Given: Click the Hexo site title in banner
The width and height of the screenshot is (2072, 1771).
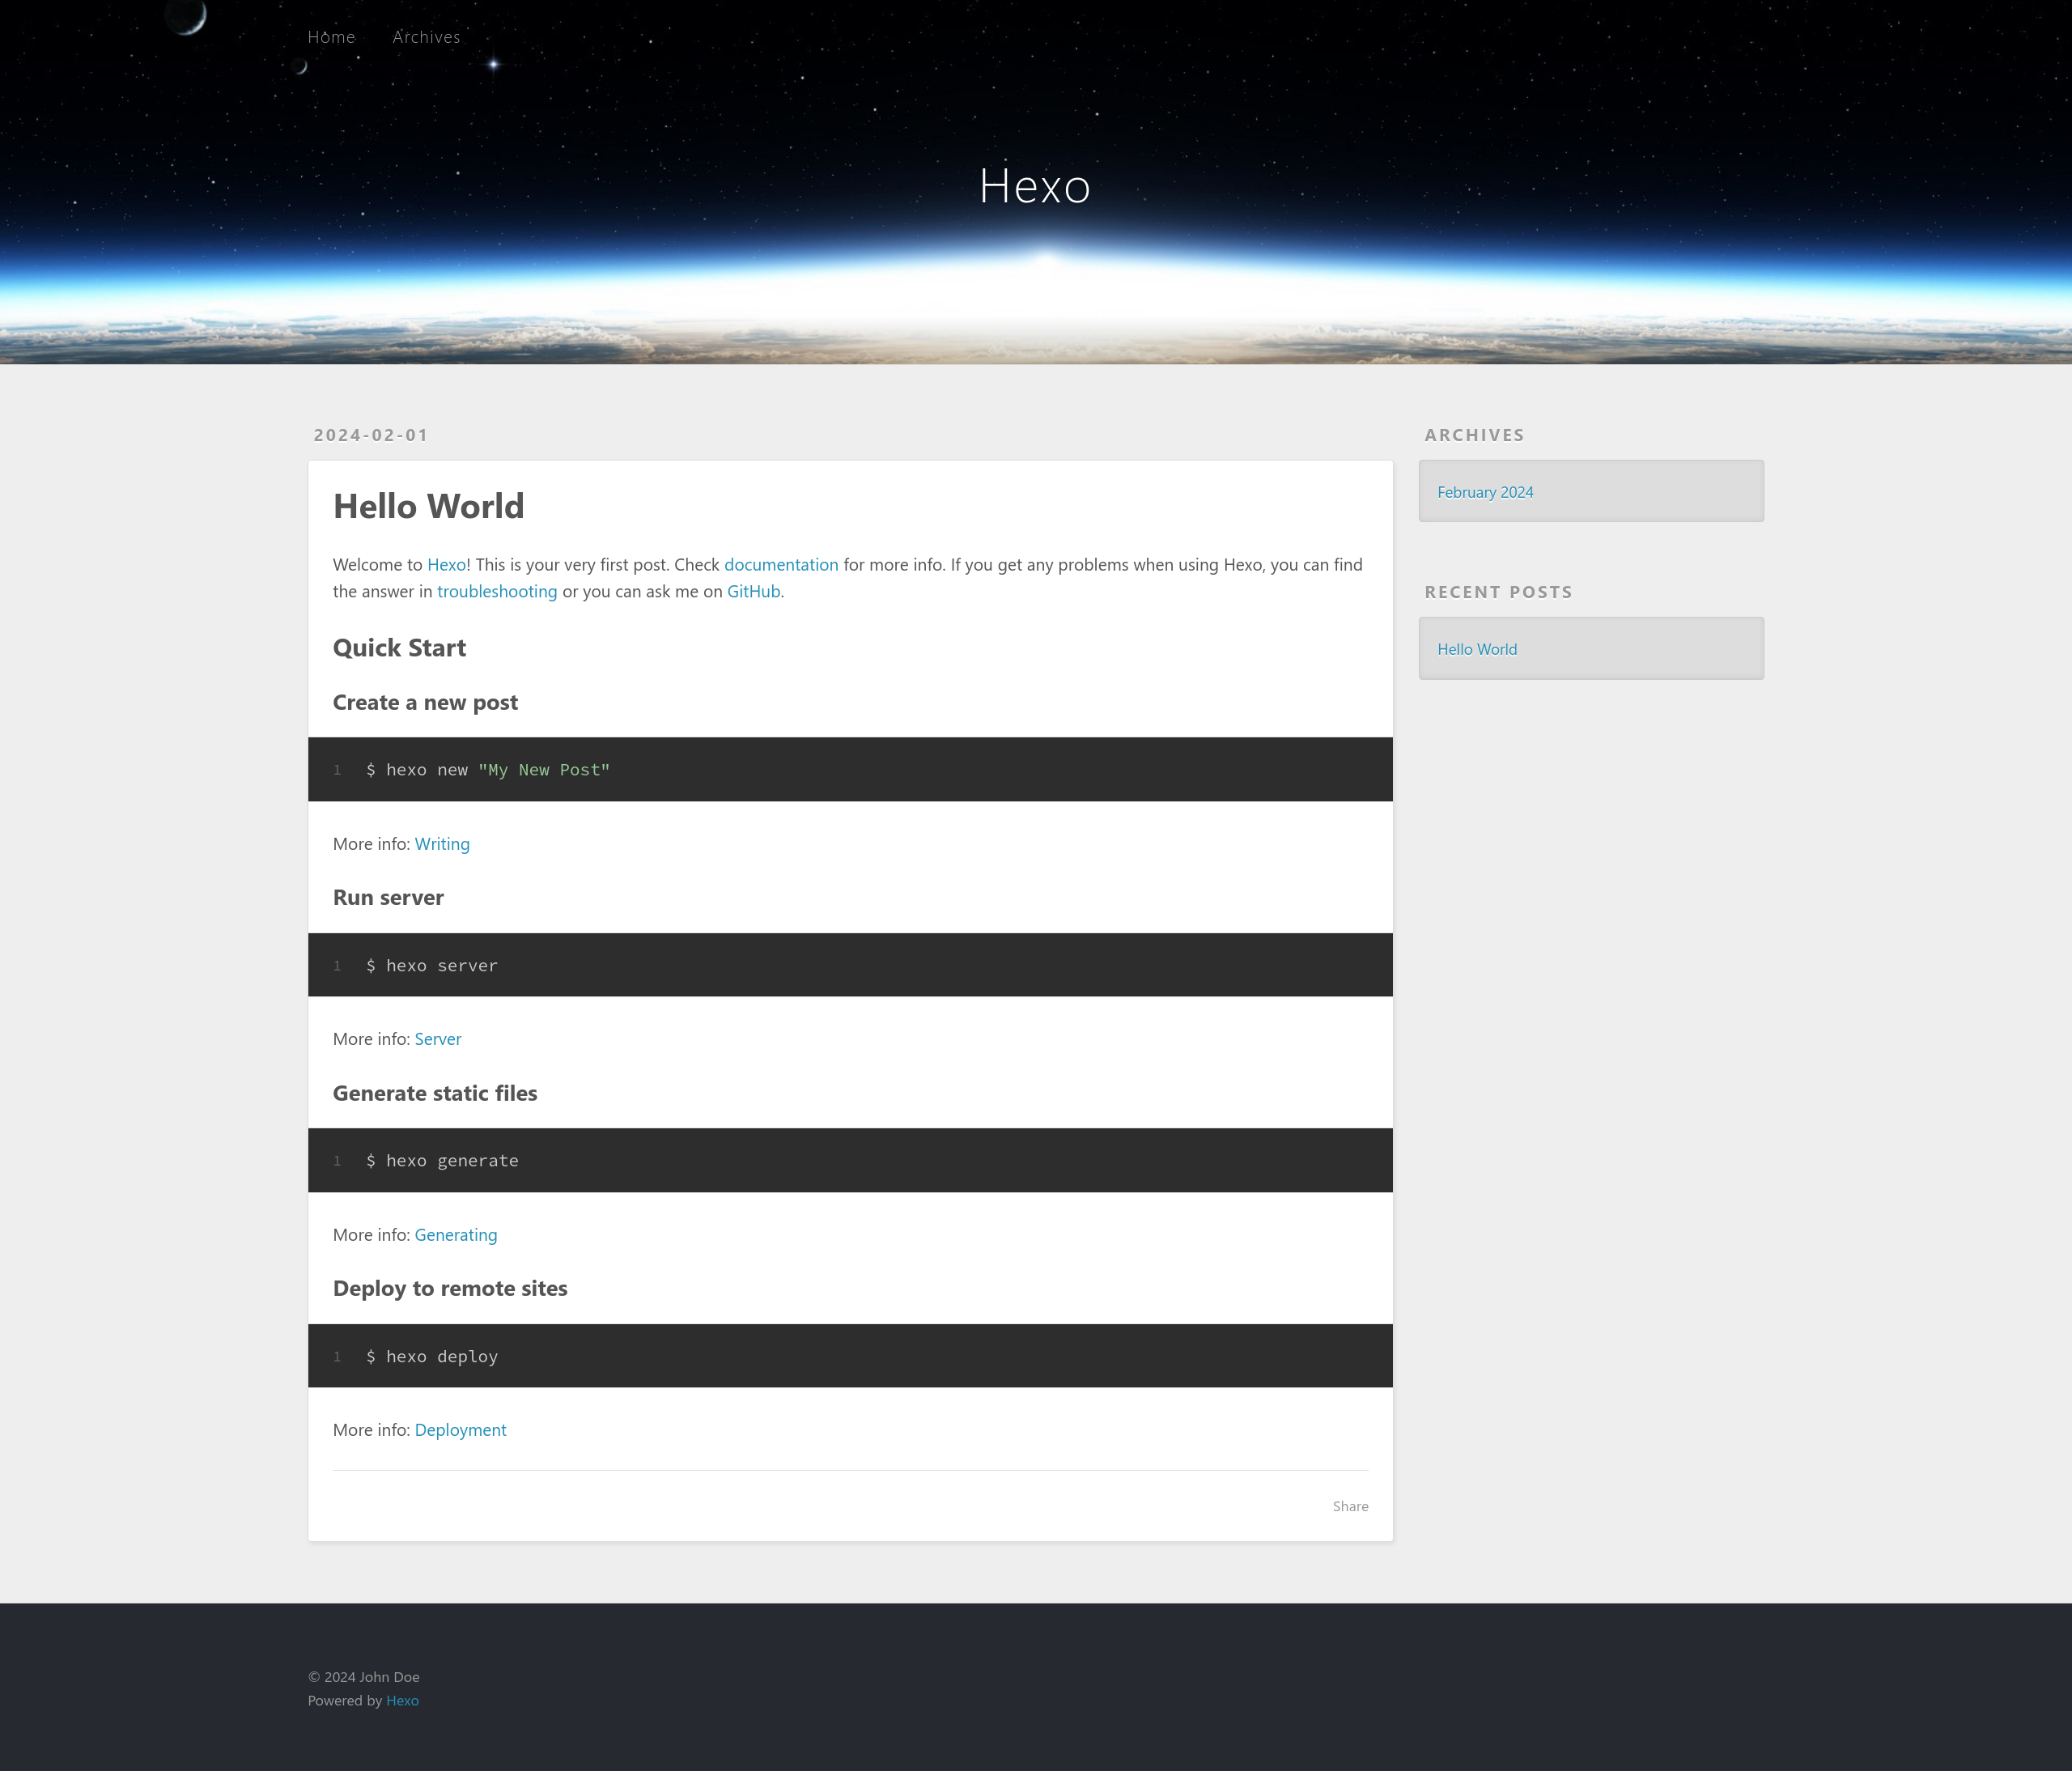Looking at the screenshot, I should click(1034, 186).
